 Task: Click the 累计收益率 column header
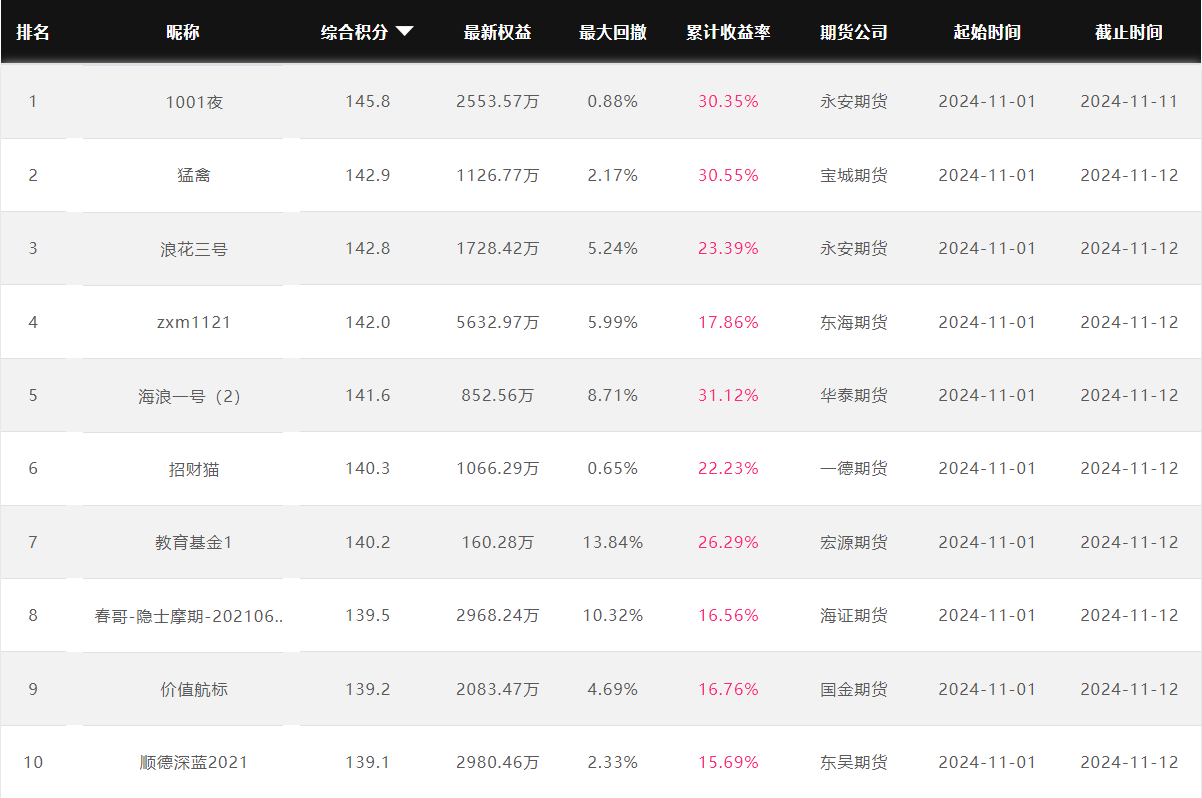[728, 32]
